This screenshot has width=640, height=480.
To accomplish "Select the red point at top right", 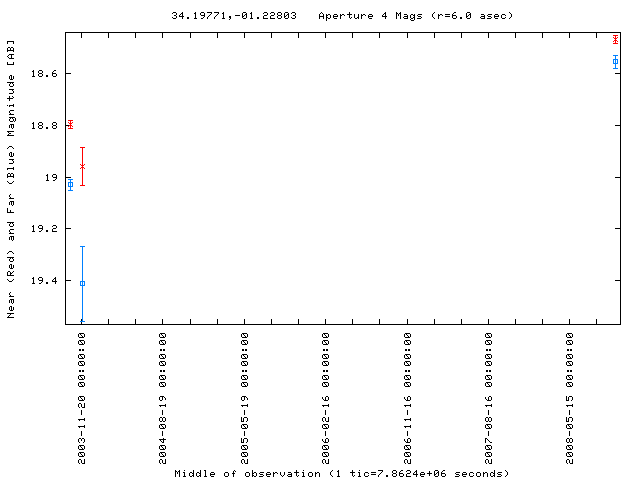I will pos(615,40).
